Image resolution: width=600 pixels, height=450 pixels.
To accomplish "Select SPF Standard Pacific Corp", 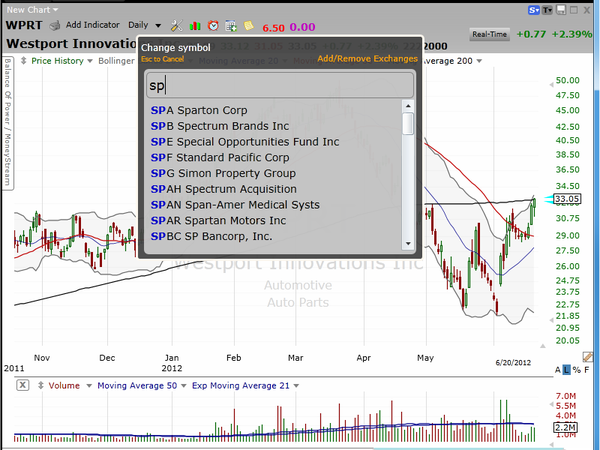I will [x=220, y=157].
